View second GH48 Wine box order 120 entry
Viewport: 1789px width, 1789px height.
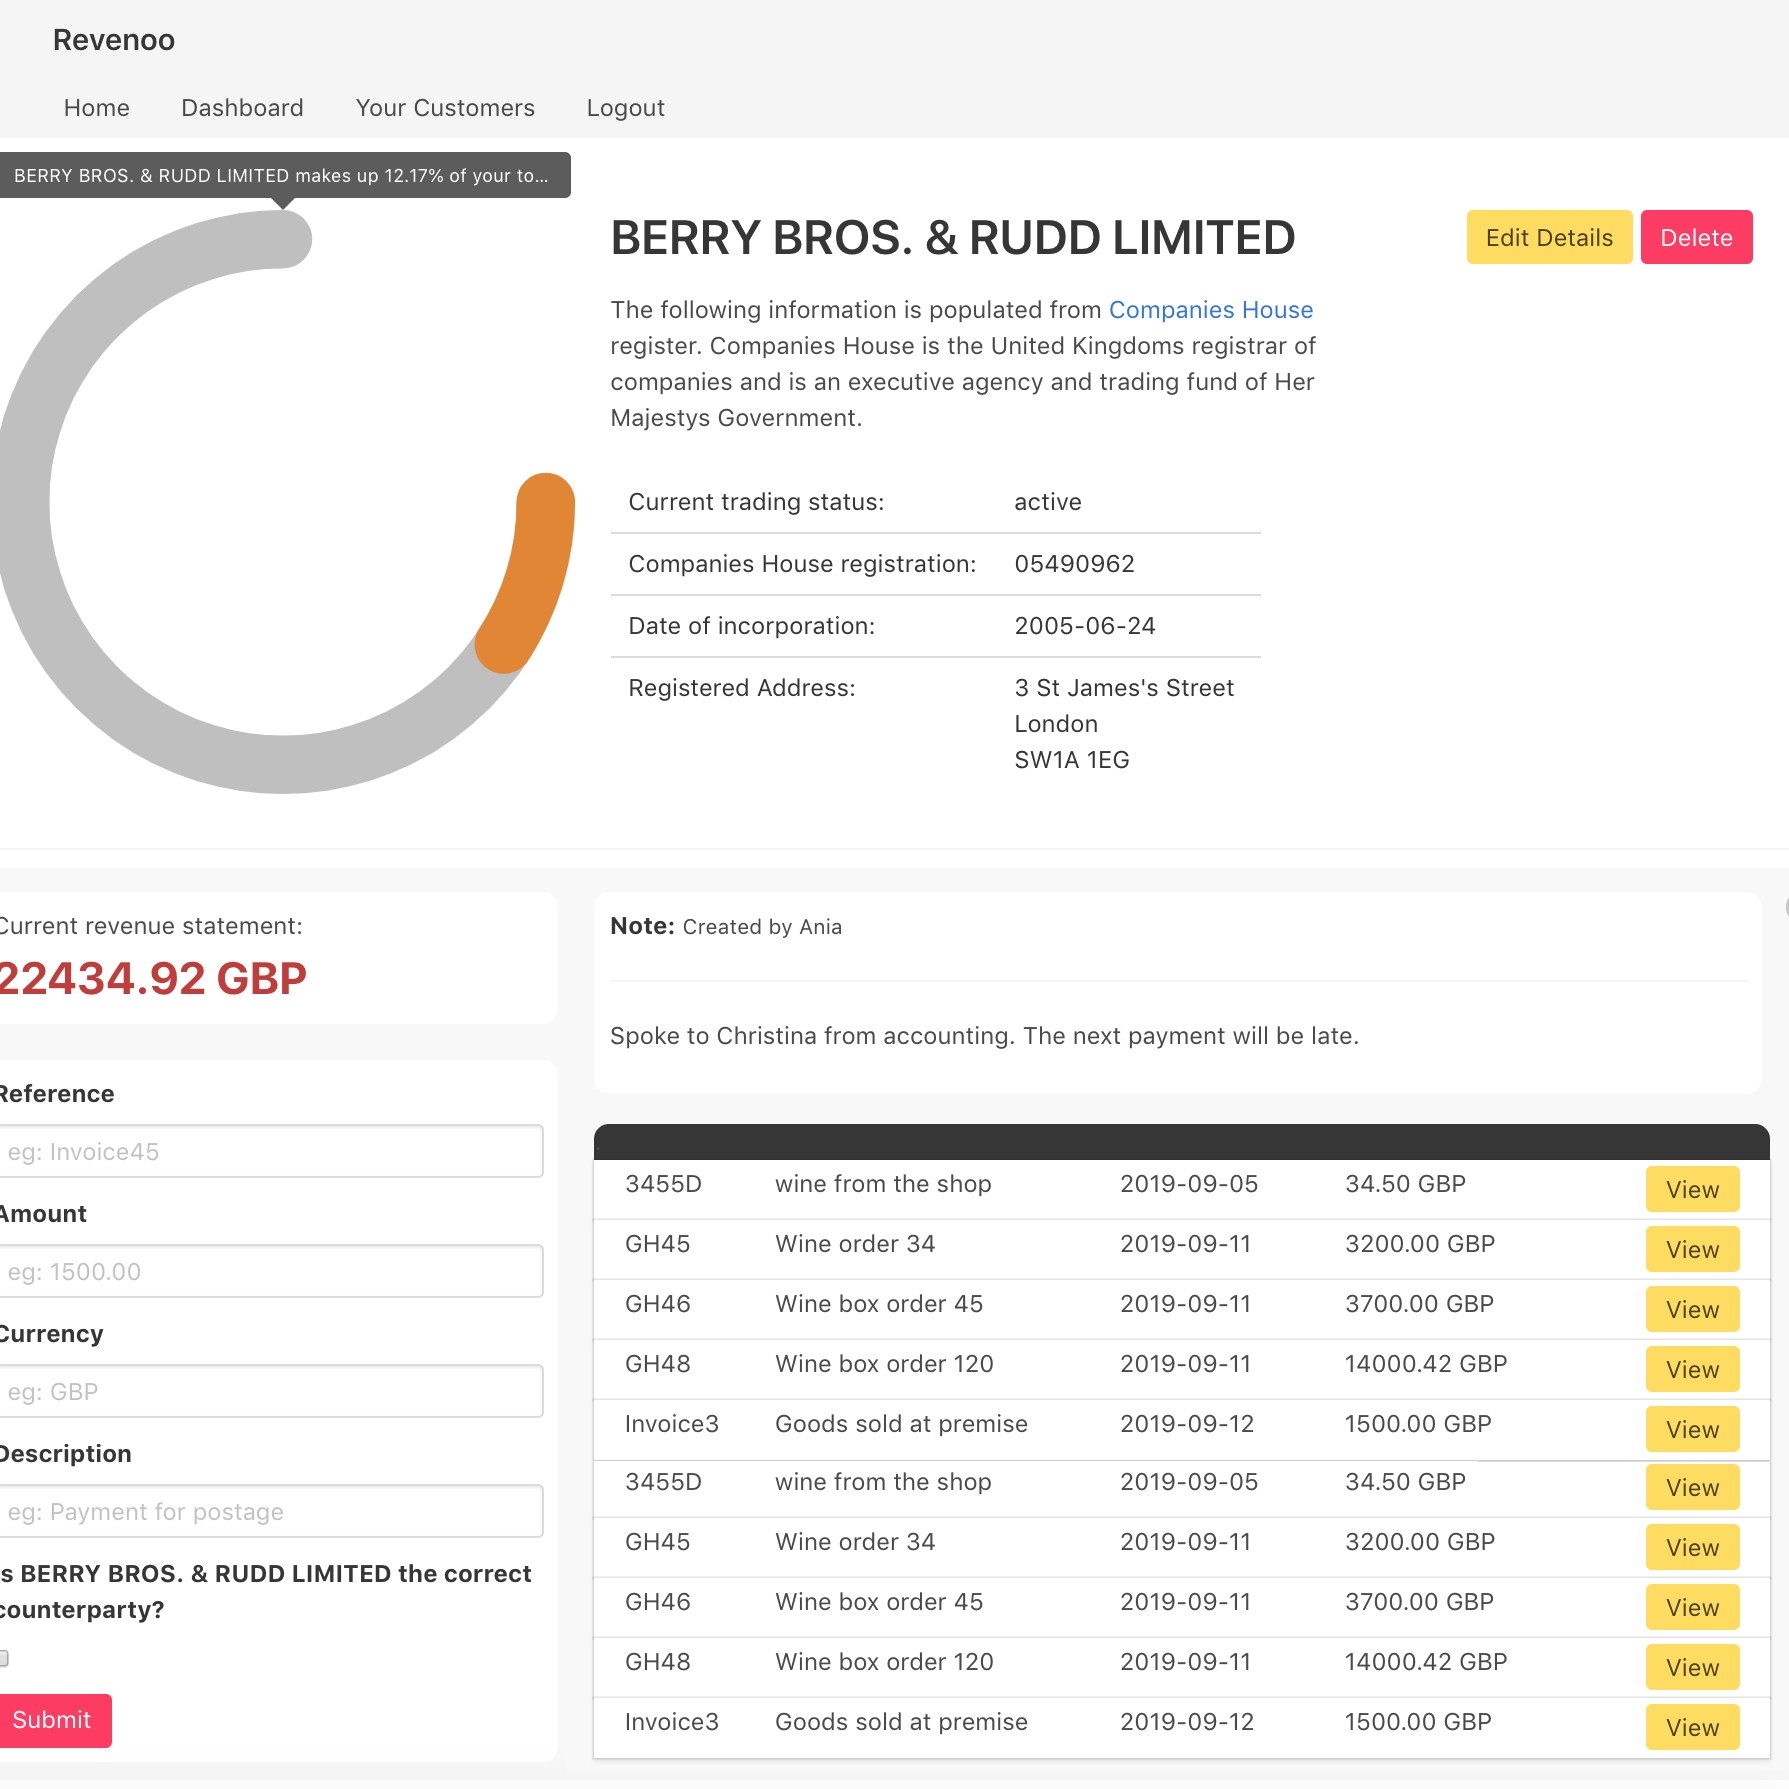click(x=1692, y=1667)
